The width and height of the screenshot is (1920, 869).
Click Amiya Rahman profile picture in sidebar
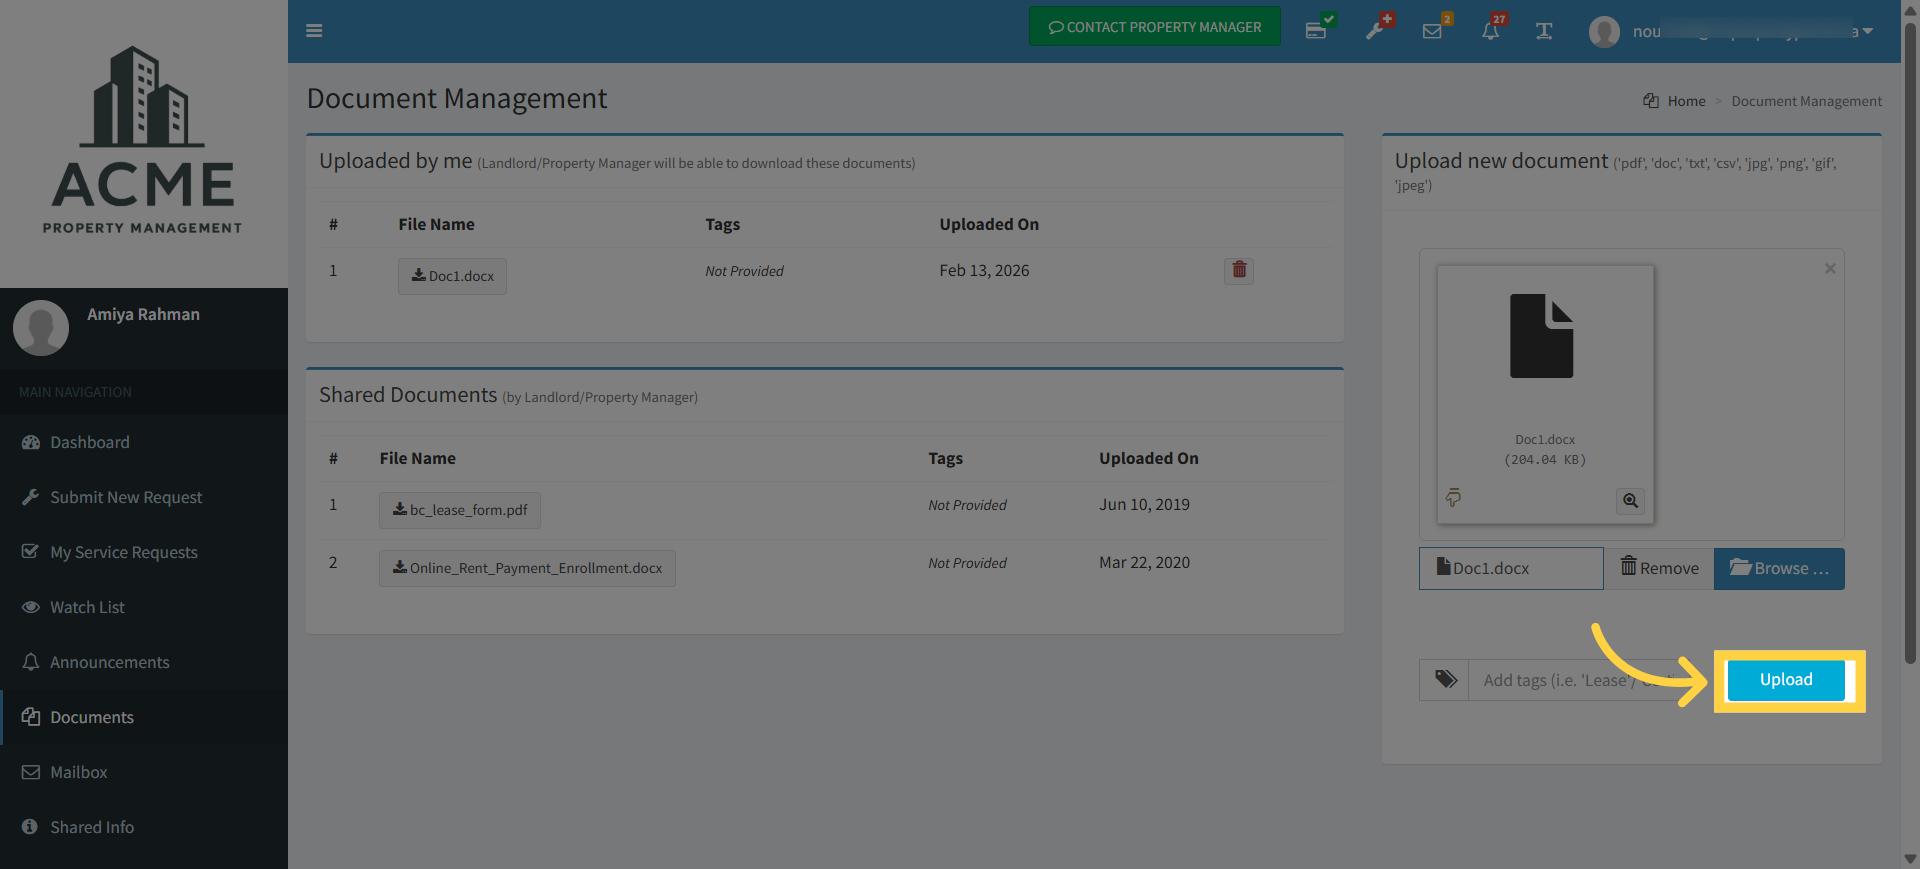point(41,328)
